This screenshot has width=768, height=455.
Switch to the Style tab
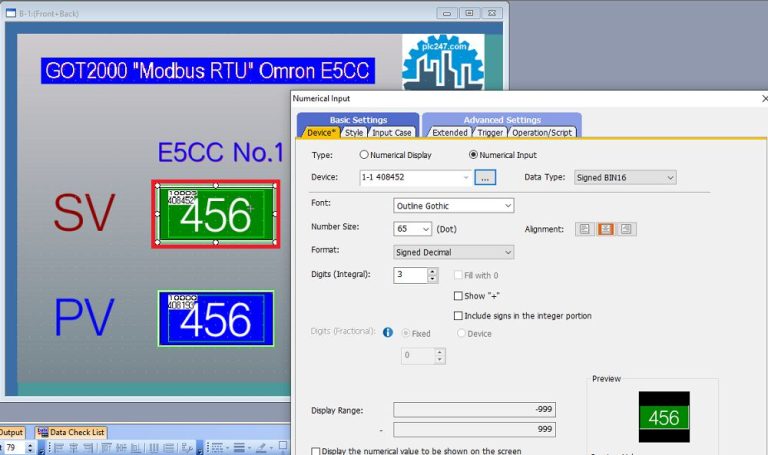[x=354, y=133]
